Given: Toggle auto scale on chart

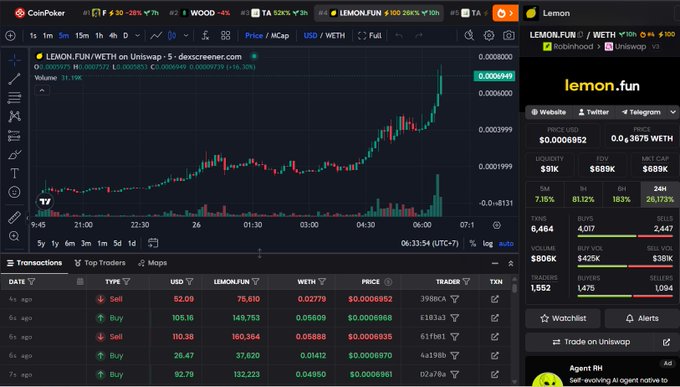Looking at the screenshot, I should pyautogui.click(x=506, y=243).
